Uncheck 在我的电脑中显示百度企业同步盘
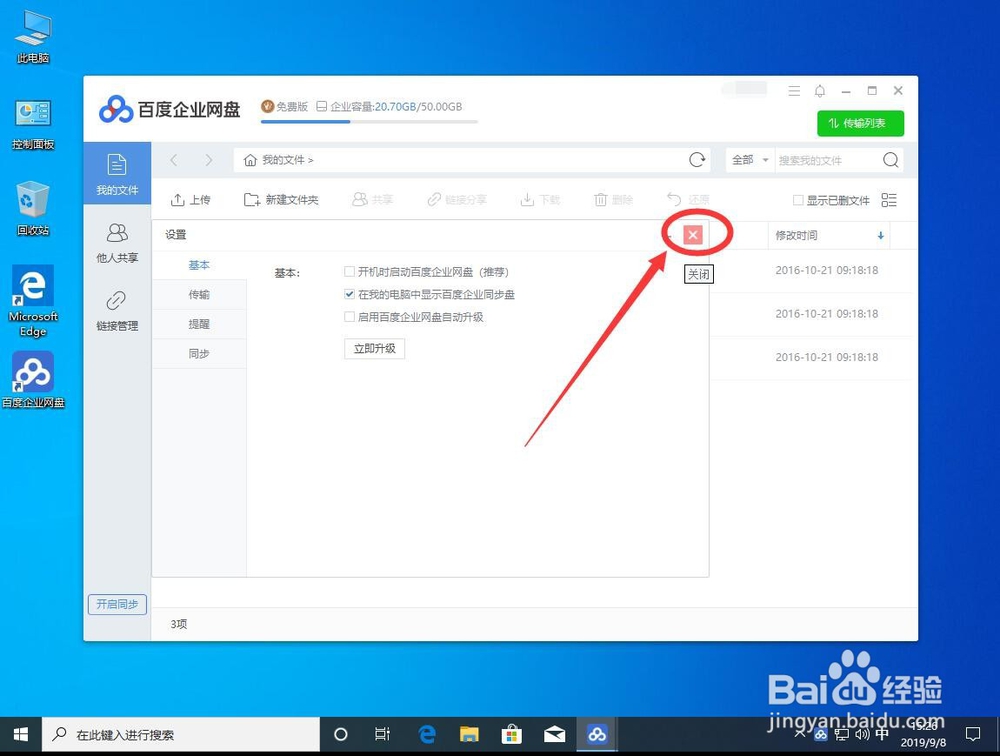This screenshot has height=756, width=1000. point(349,294)
